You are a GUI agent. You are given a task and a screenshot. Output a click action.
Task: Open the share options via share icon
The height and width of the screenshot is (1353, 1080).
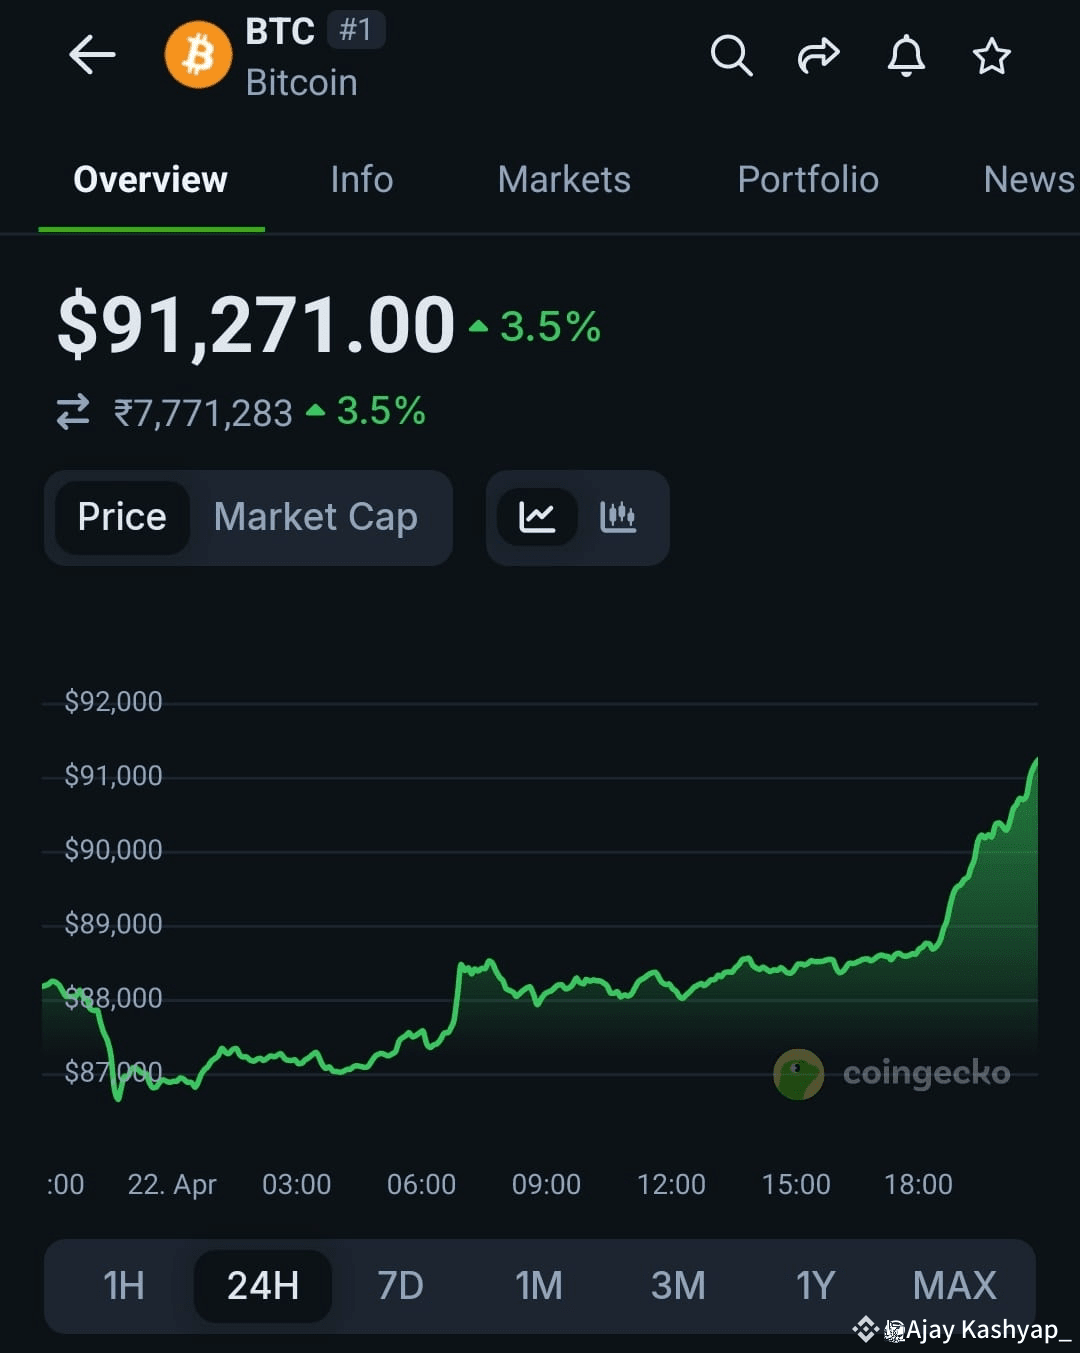[x=818, y=56]
